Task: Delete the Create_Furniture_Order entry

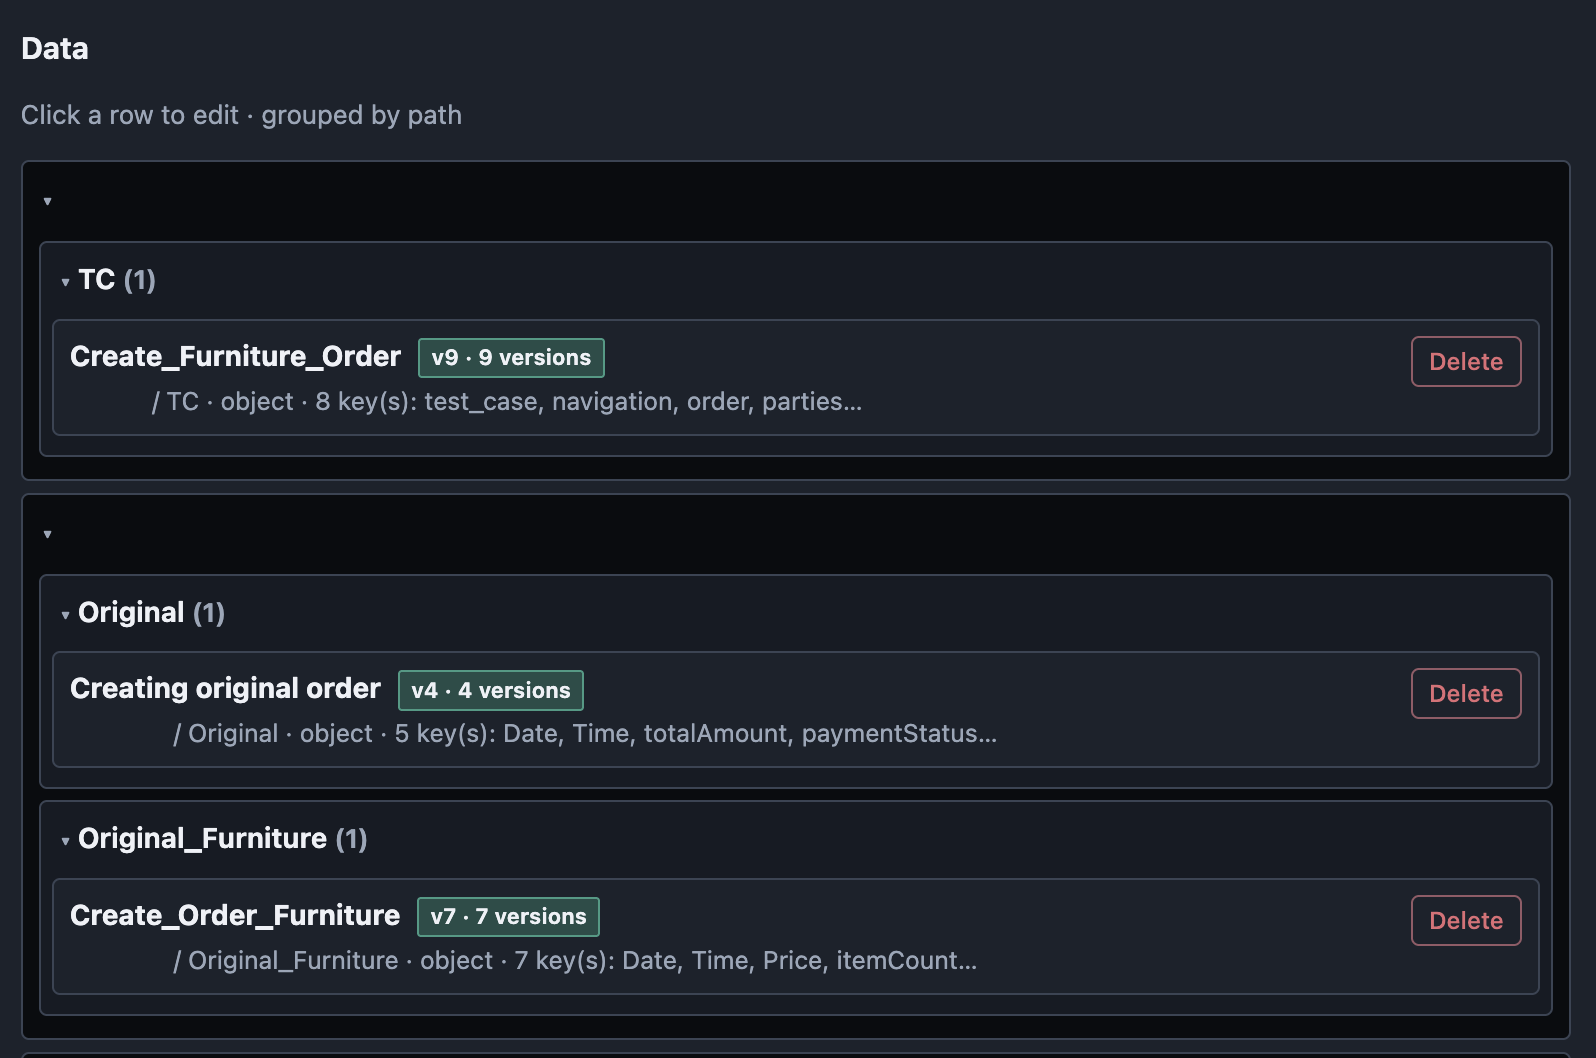Action: point(1466,362)
